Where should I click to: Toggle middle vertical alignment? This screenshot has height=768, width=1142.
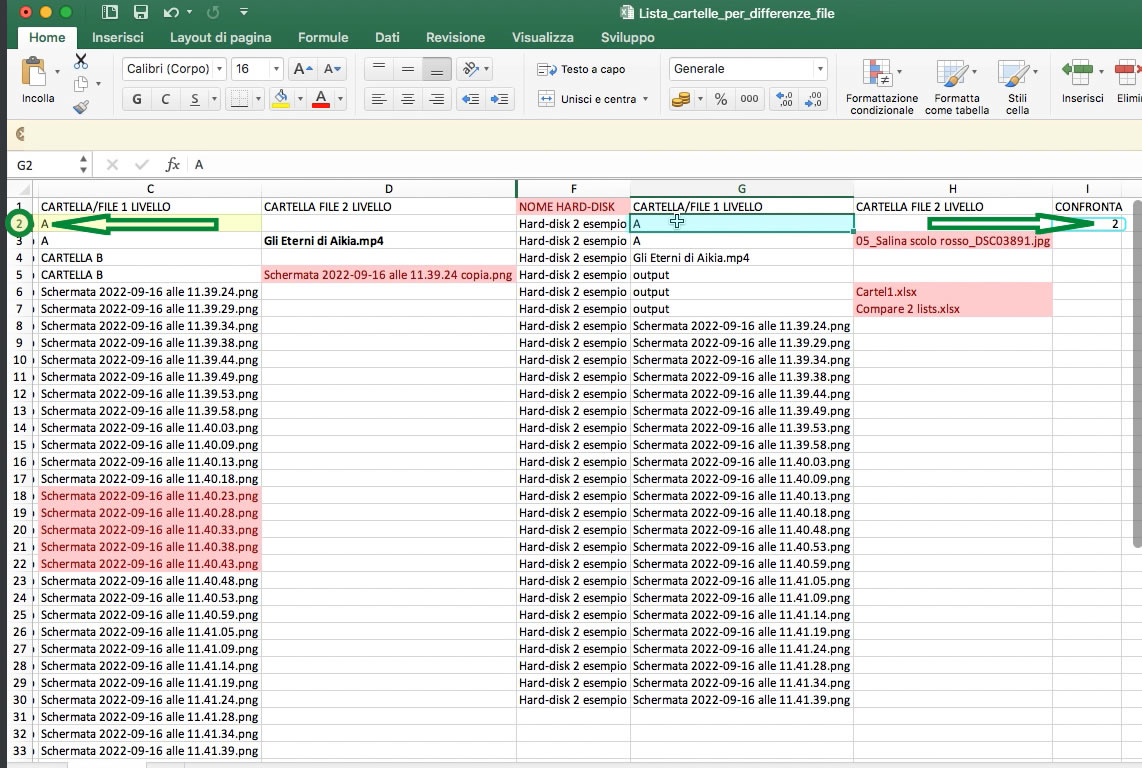[408, 69]
